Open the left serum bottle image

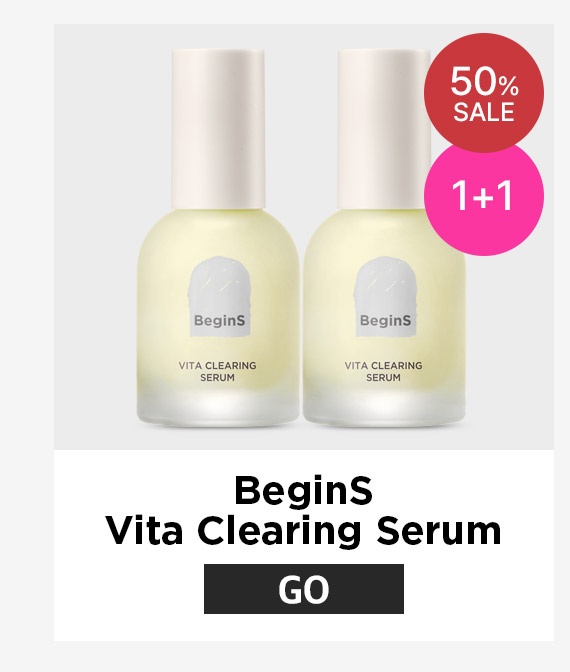(x=218, y=238)
